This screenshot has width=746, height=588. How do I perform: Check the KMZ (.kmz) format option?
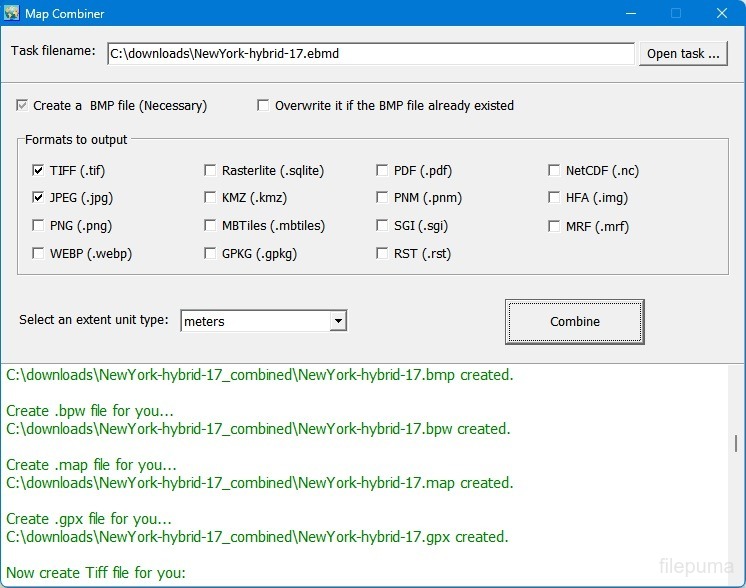tap(210, 198)
